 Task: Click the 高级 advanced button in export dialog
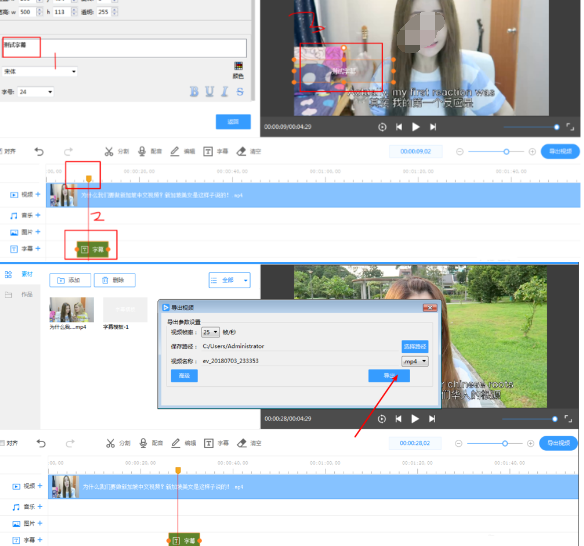[184, 375]
